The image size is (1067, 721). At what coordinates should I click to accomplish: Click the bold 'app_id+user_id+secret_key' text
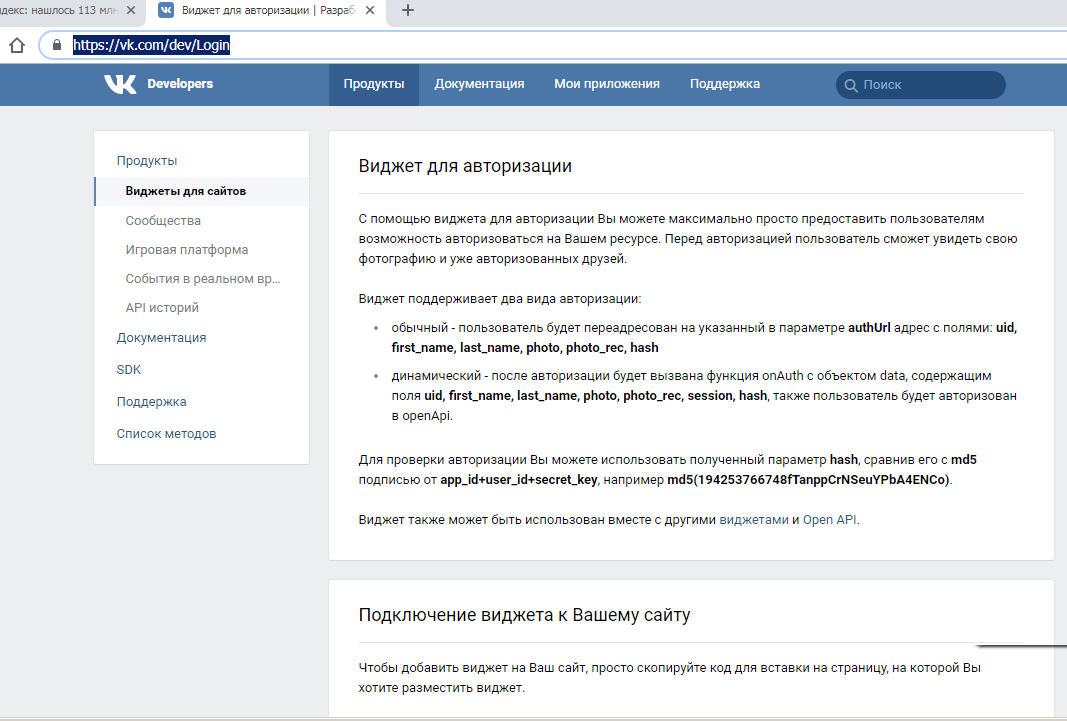tap(519, 480)
